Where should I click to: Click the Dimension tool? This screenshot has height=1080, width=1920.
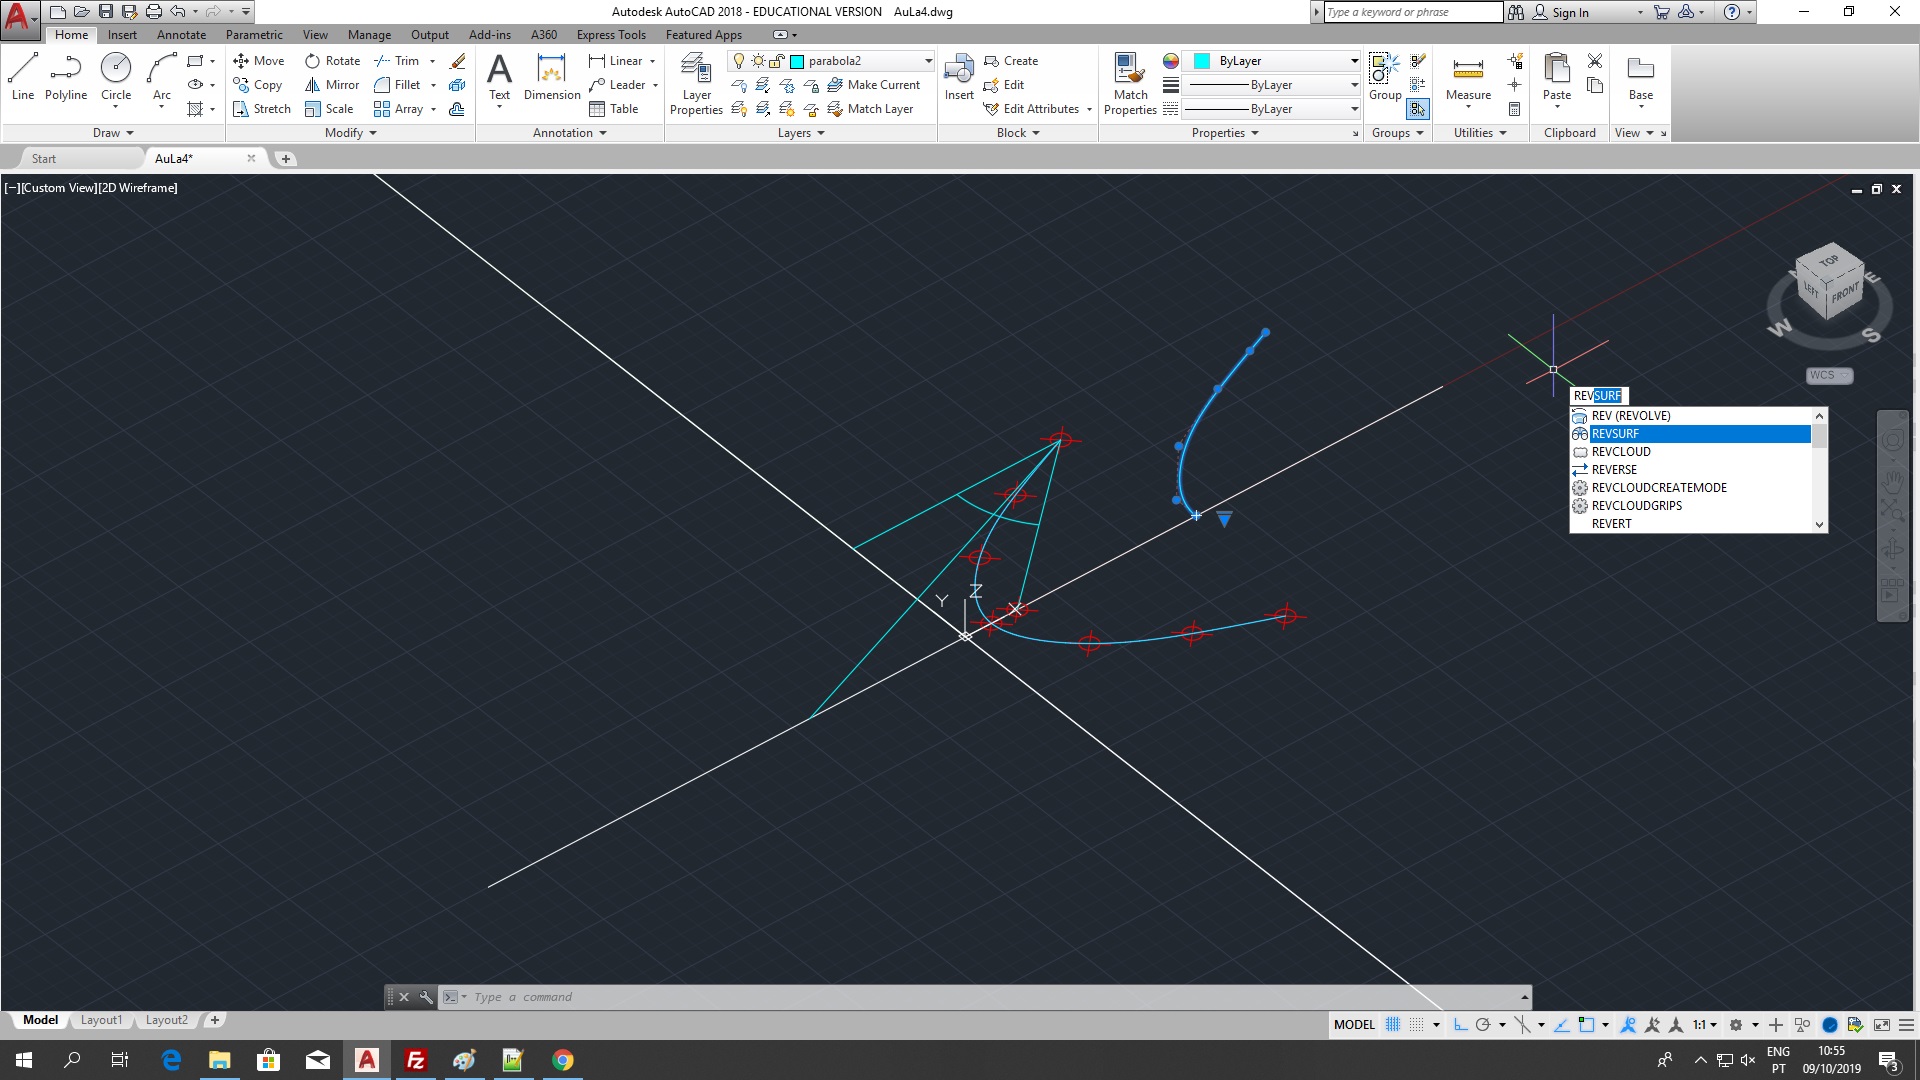(552, 77)
